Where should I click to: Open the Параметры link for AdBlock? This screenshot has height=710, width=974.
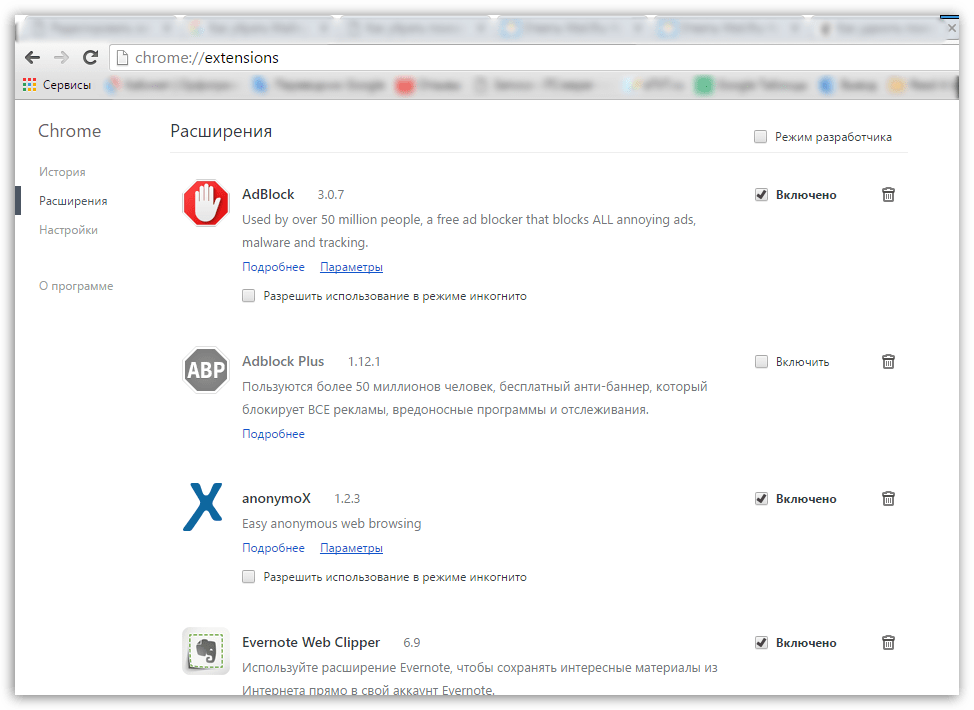pyautogui.click(x=351, y=267)
